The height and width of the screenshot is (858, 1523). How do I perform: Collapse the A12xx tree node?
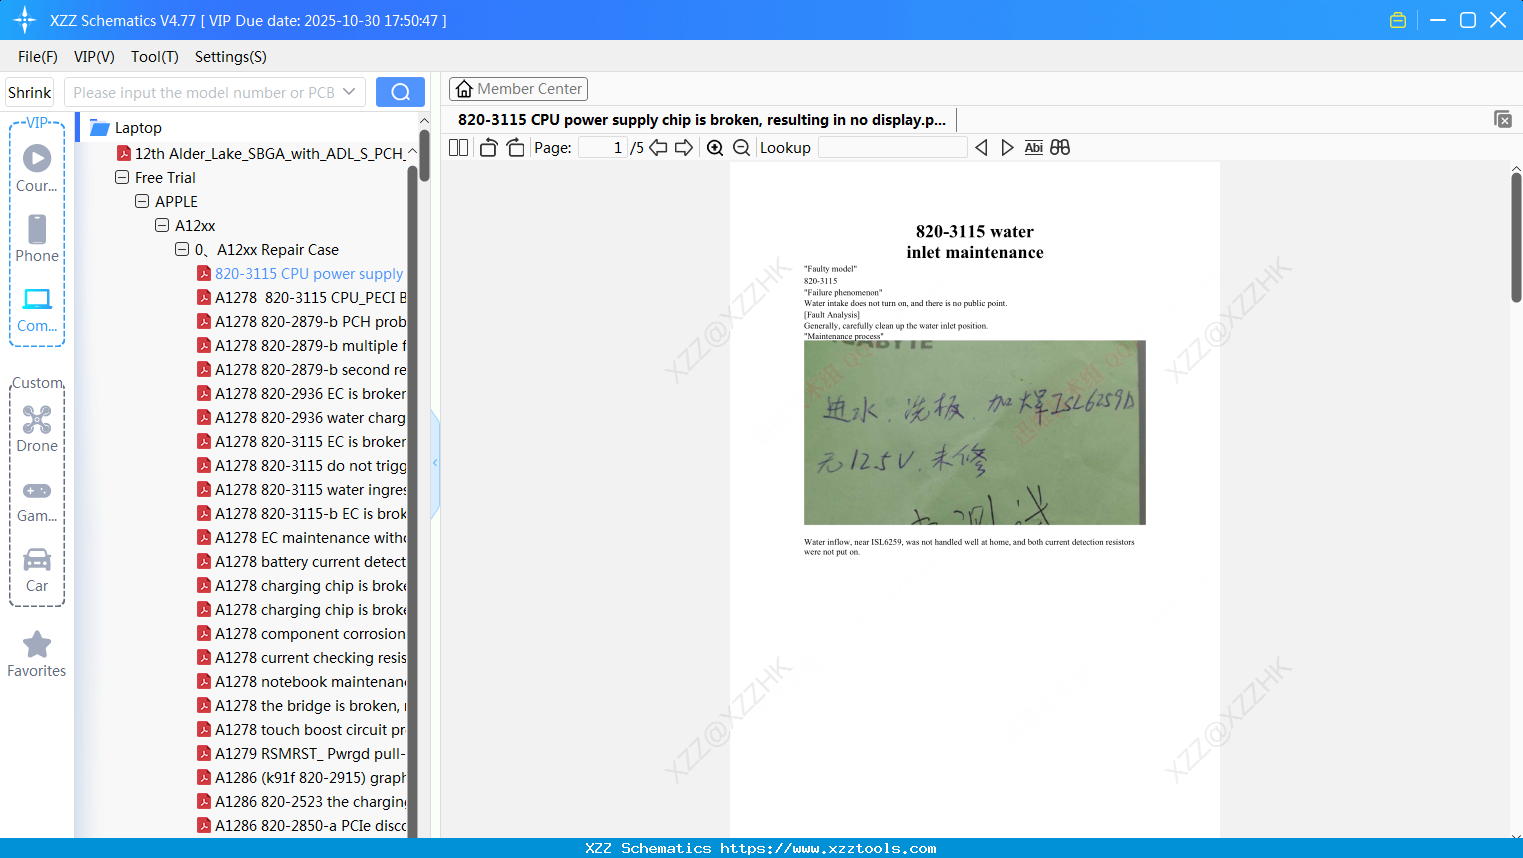pos(162,225)
